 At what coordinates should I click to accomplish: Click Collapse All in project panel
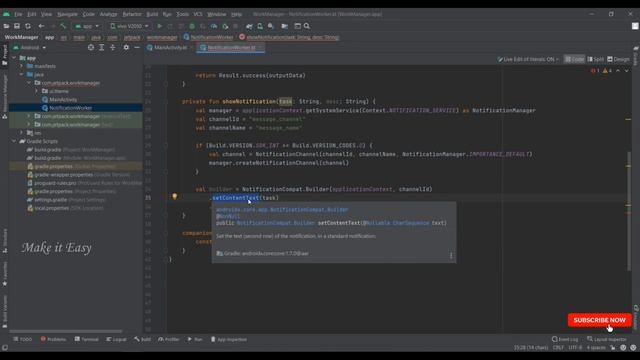click(113, 47)
